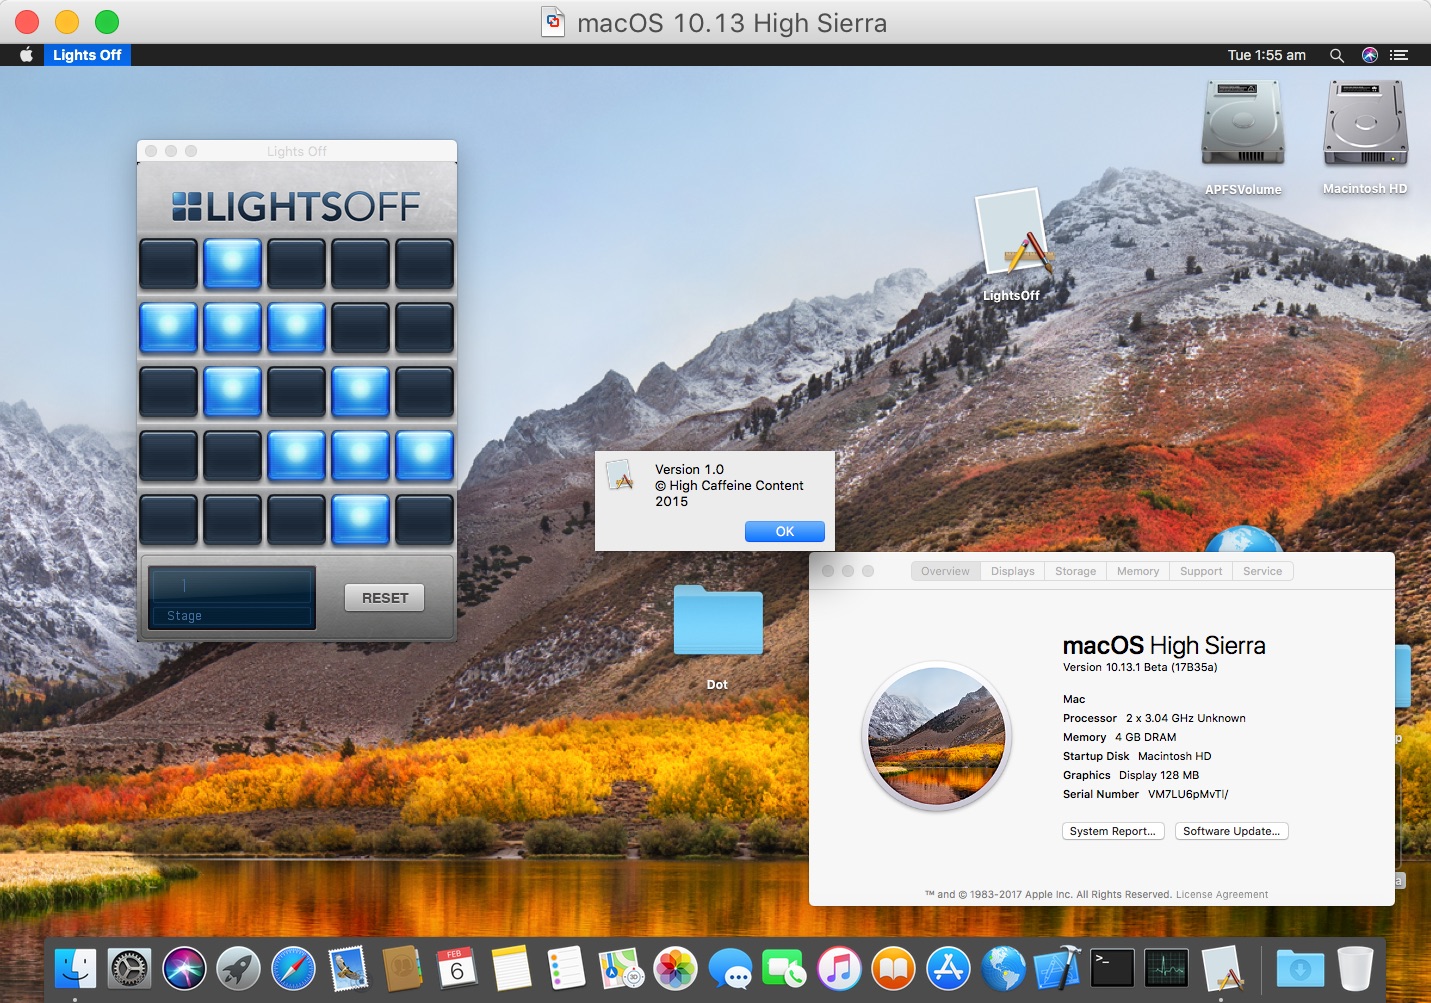Open iBooks orange book icon

[x=893, y=968]
